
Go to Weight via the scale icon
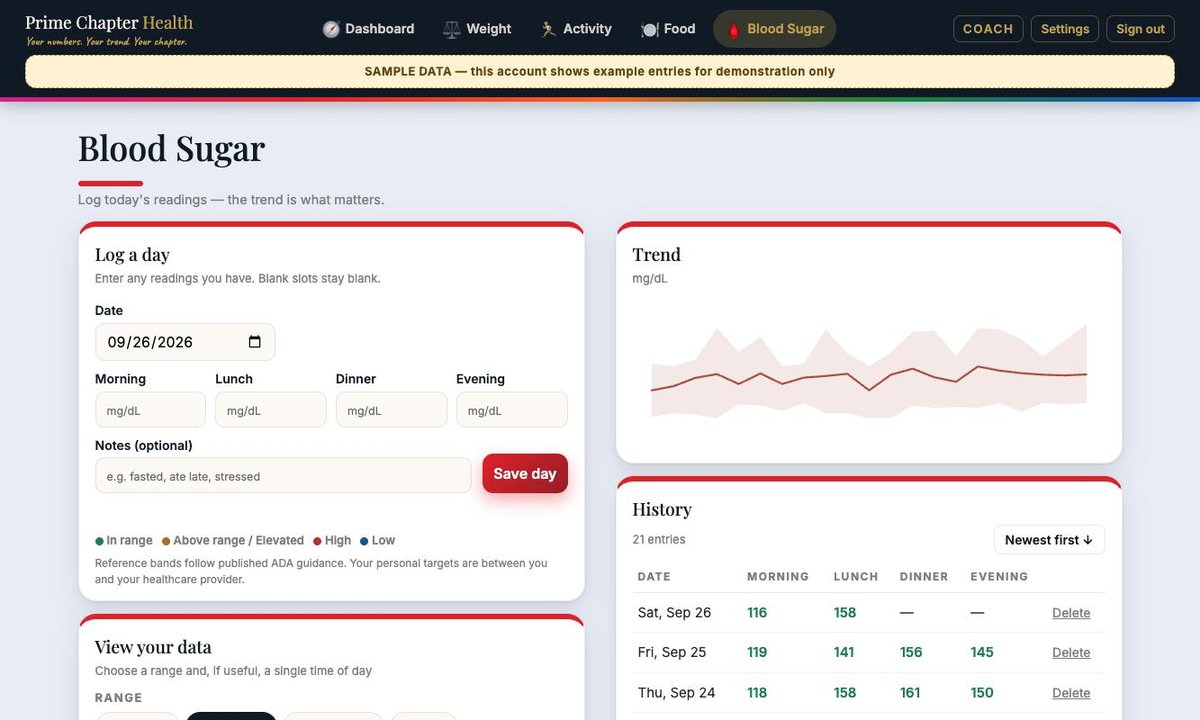tap(452, 29)
